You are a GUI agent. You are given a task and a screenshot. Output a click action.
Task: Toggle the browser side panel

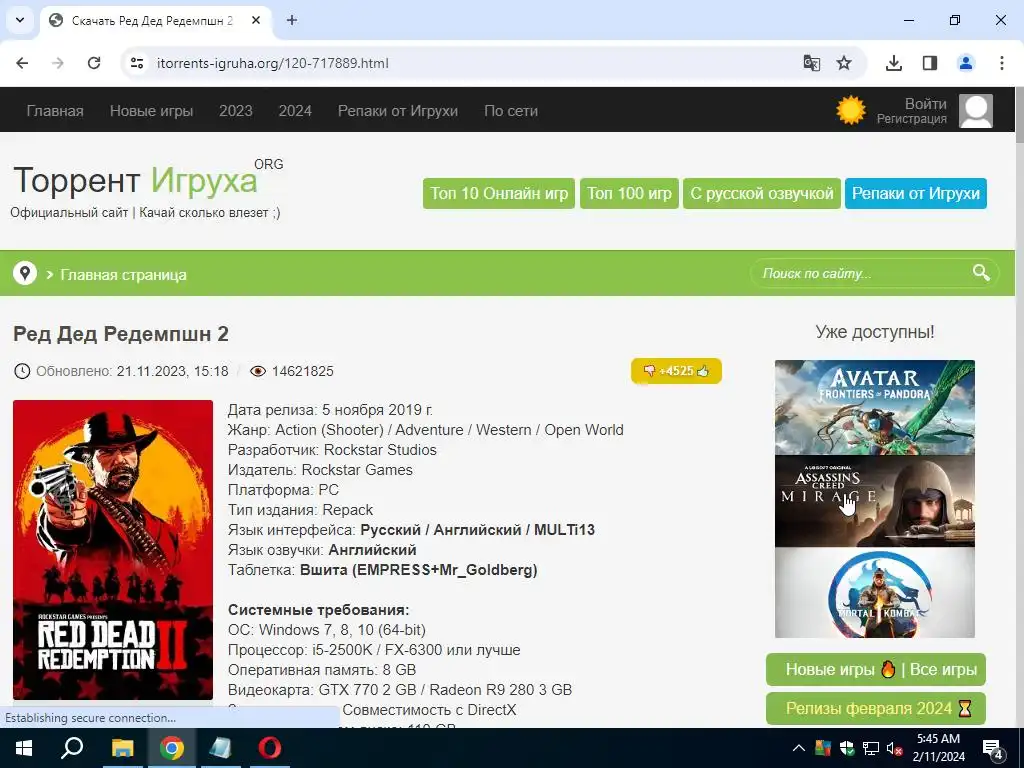[930, 63]
